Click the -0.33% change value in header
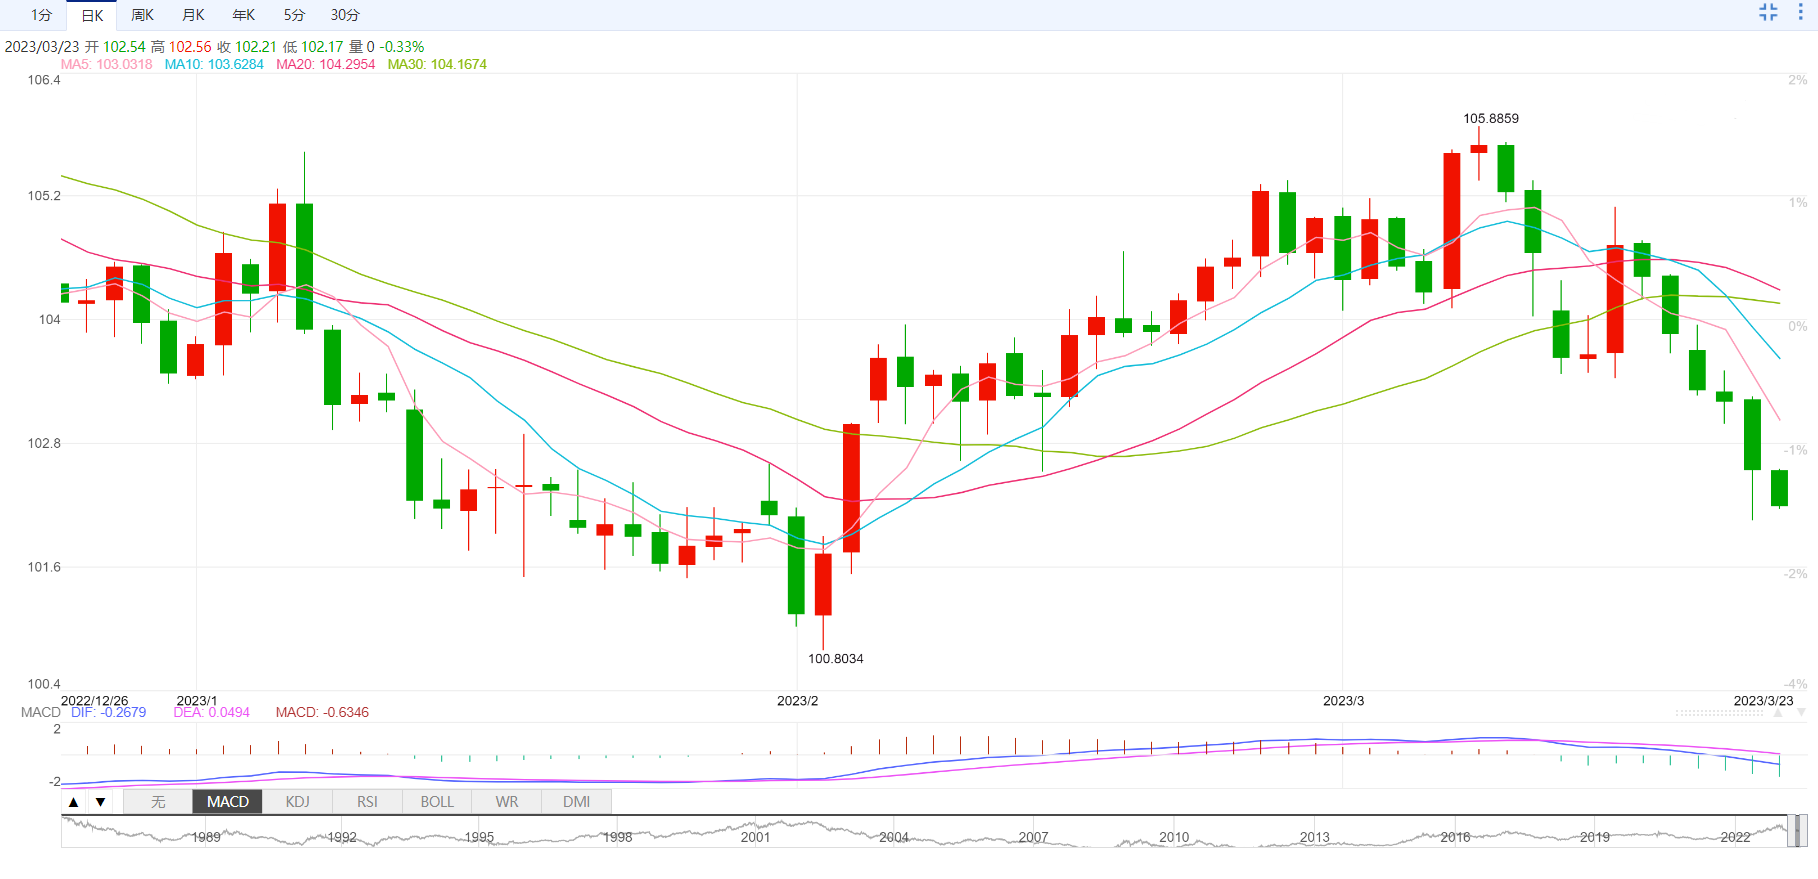1818x879 pixels. point(402,47)
